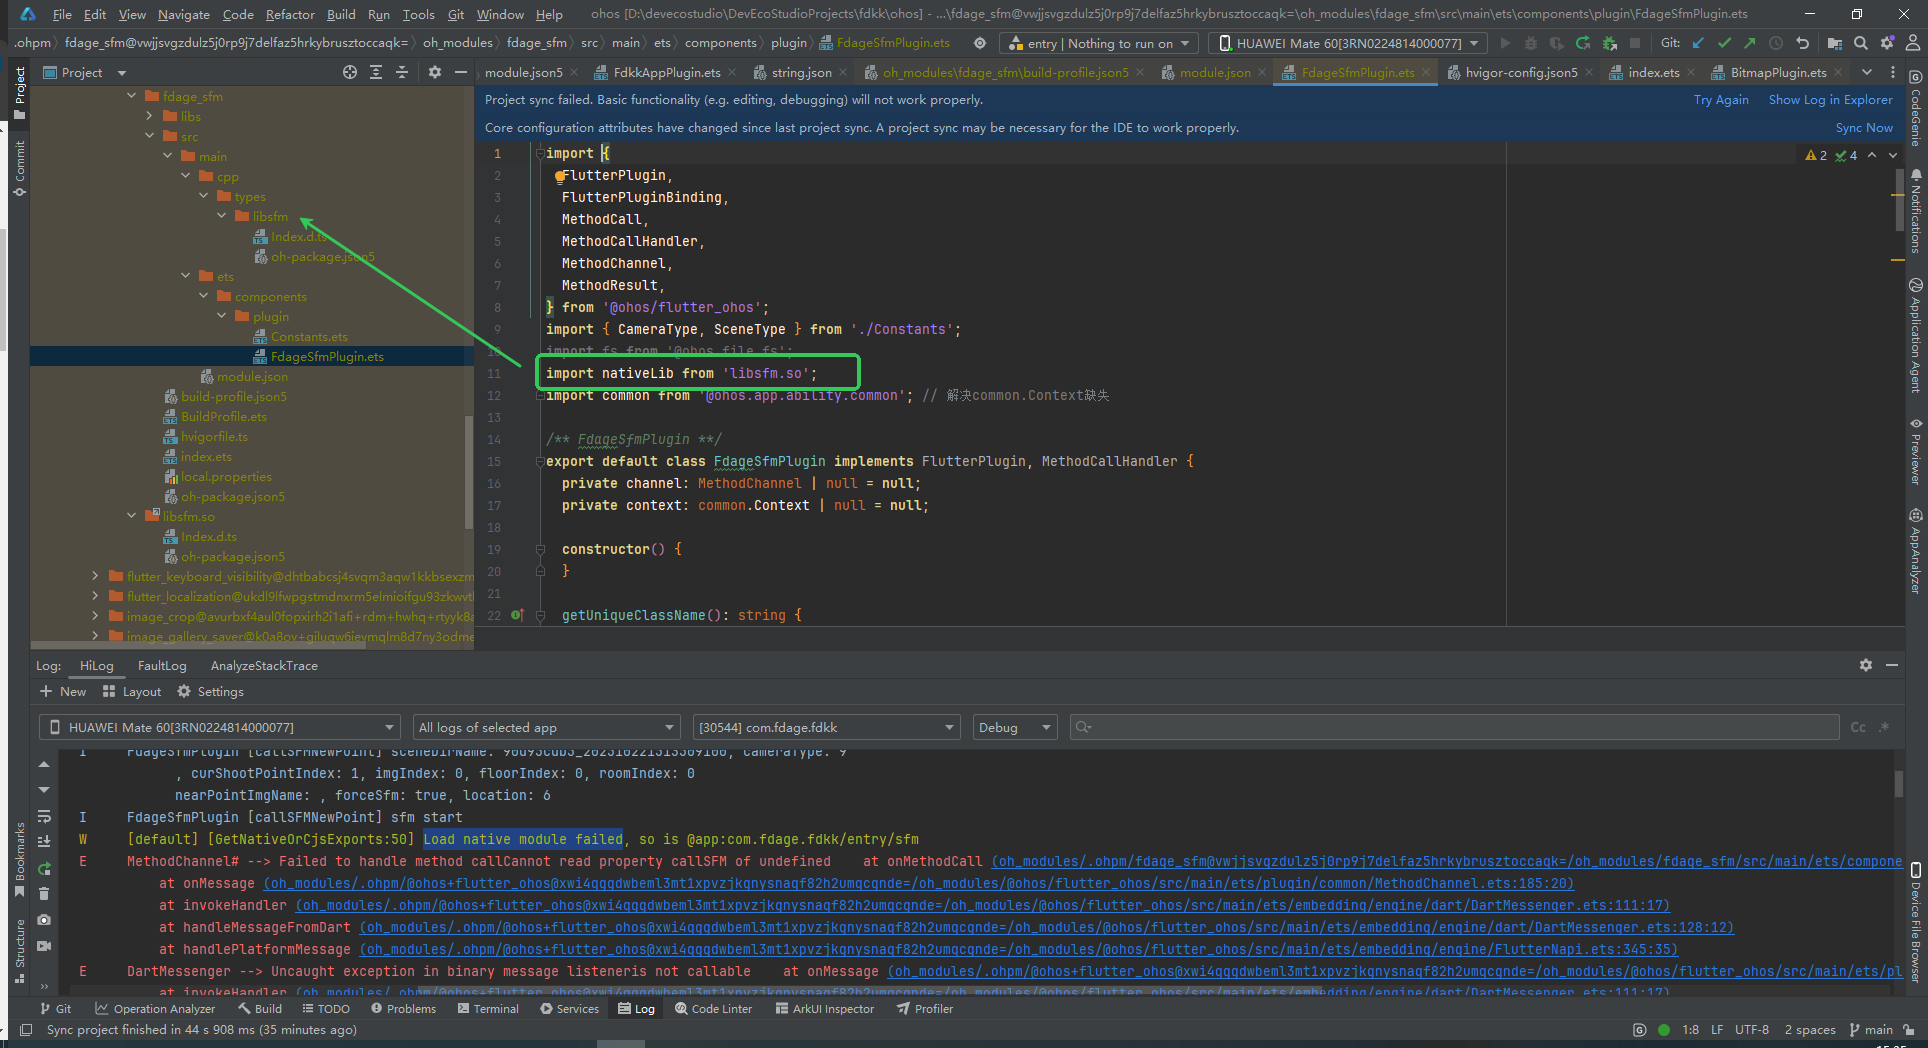Click the rollback undo arrow in toolbar
This screenshot has height=1048, width=1928.
coord(1802,43)
